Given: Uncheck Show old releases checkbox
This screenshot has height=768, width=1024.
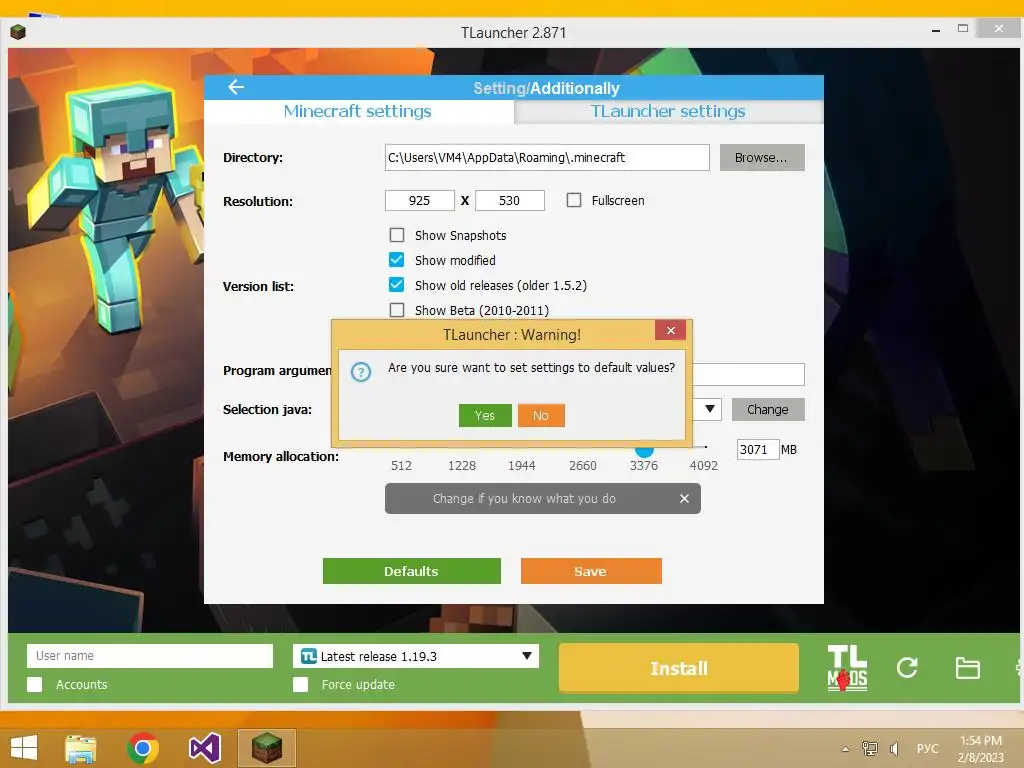Looking at the screenshot, I should [396, 285].
